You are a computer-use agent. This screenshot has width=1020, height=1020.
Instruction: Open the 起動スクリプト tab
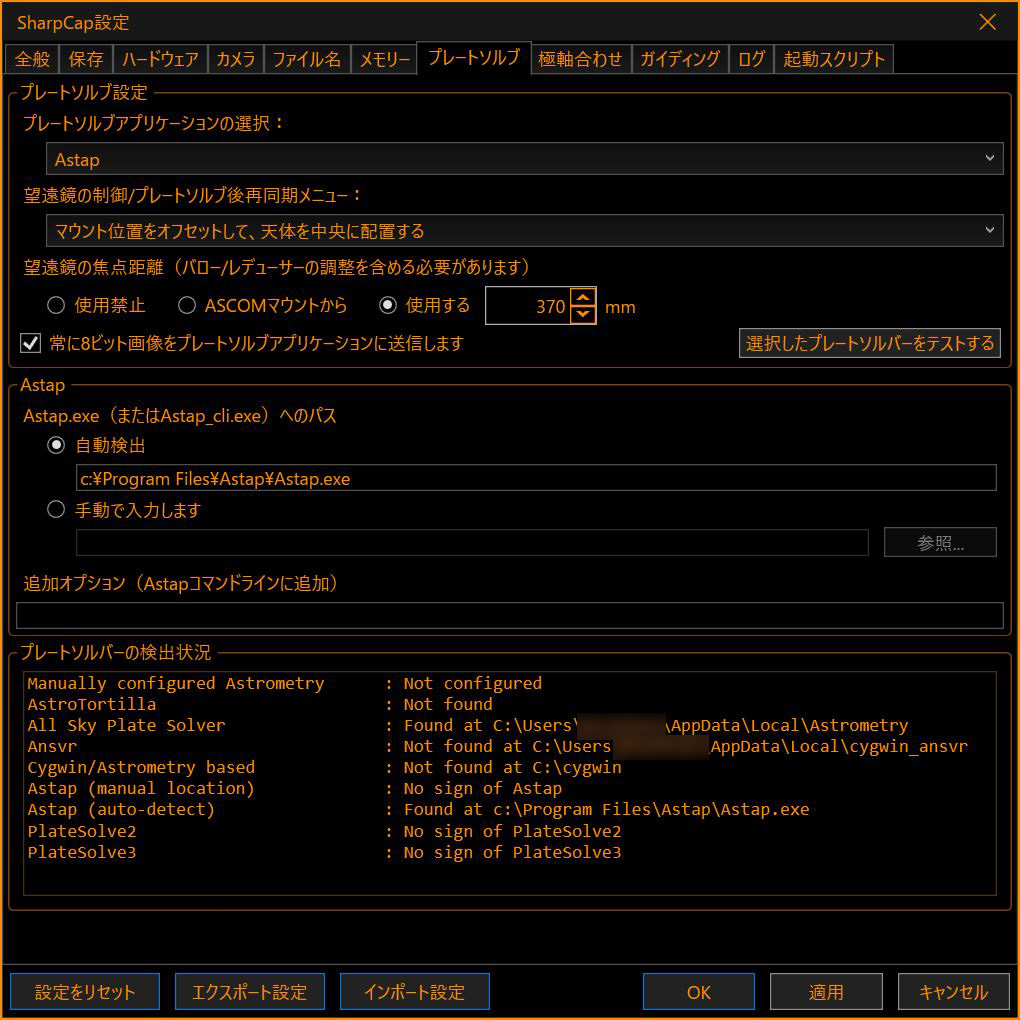[x=833, y=59]
